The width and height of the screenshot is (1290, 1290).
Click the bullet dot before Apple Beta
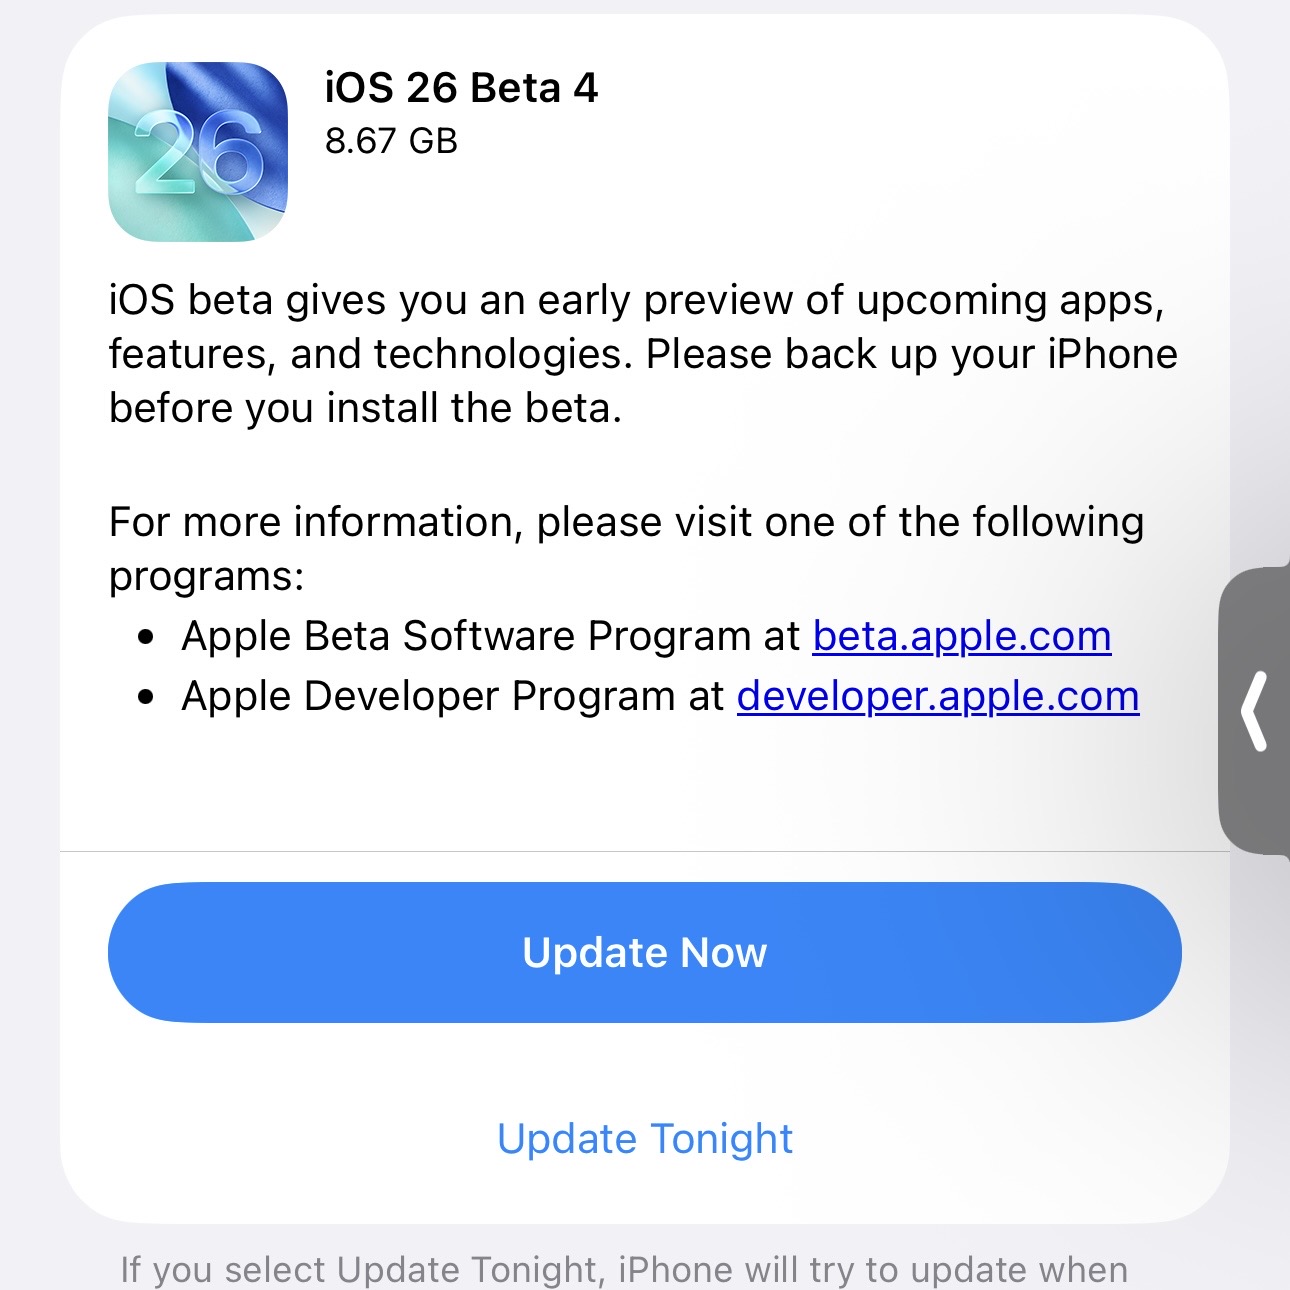tap(147, 637)
